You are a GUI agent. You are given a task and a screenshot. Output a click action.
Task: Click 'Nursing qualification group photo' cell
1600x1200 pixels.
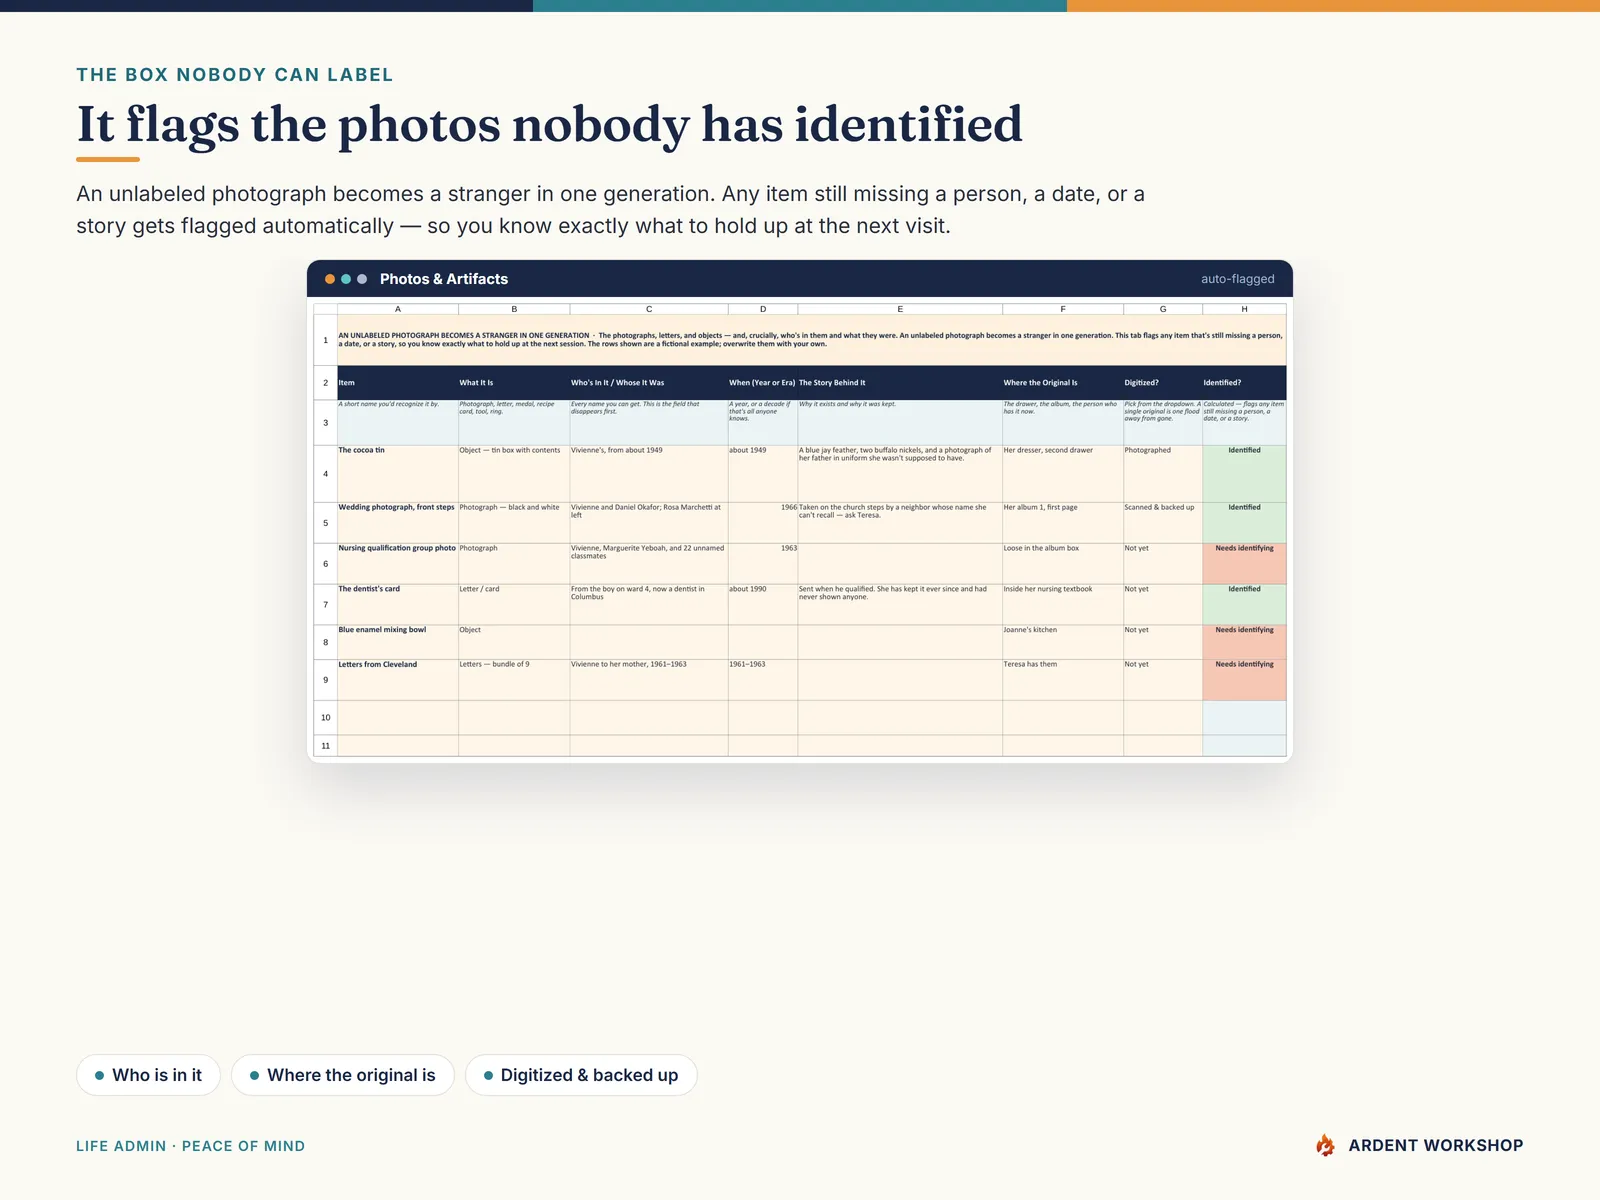point(398,564)
